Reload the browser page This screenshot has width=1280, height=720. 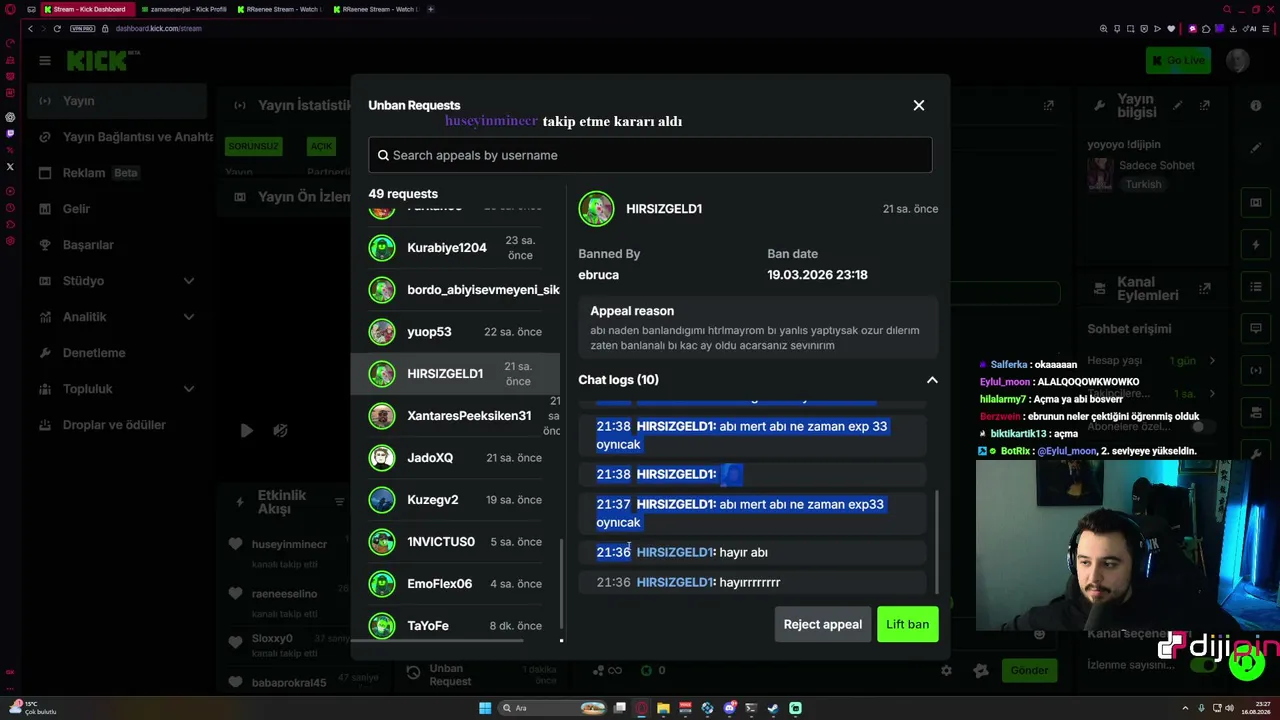point(57,28)
